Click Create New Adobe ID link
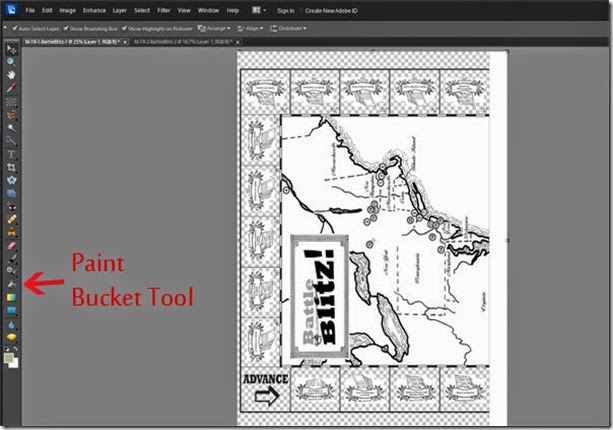 tap(331, 11)
